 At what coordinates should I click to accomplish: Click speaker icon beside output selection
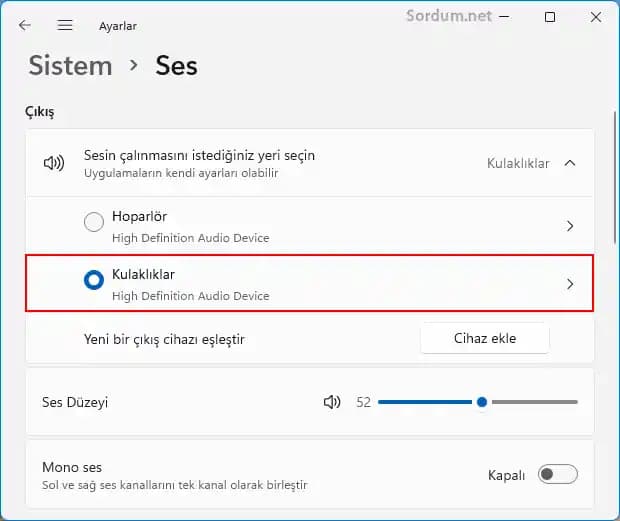[53, 163]
